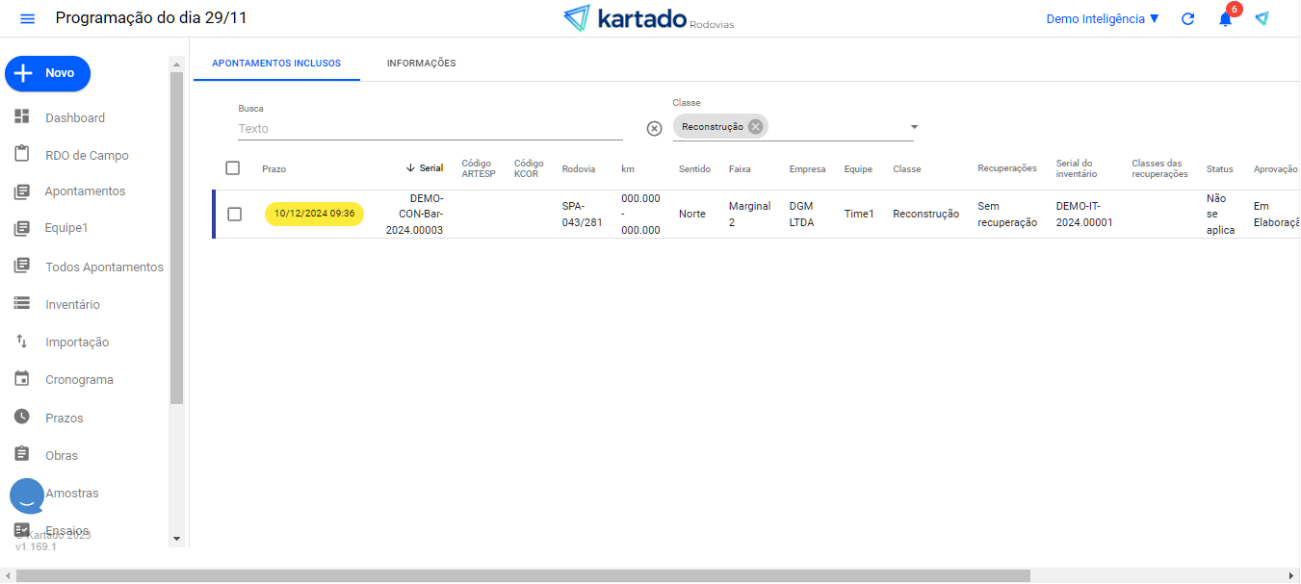Click the Novo button
The image size is (1301, 584).
(48, 73)
